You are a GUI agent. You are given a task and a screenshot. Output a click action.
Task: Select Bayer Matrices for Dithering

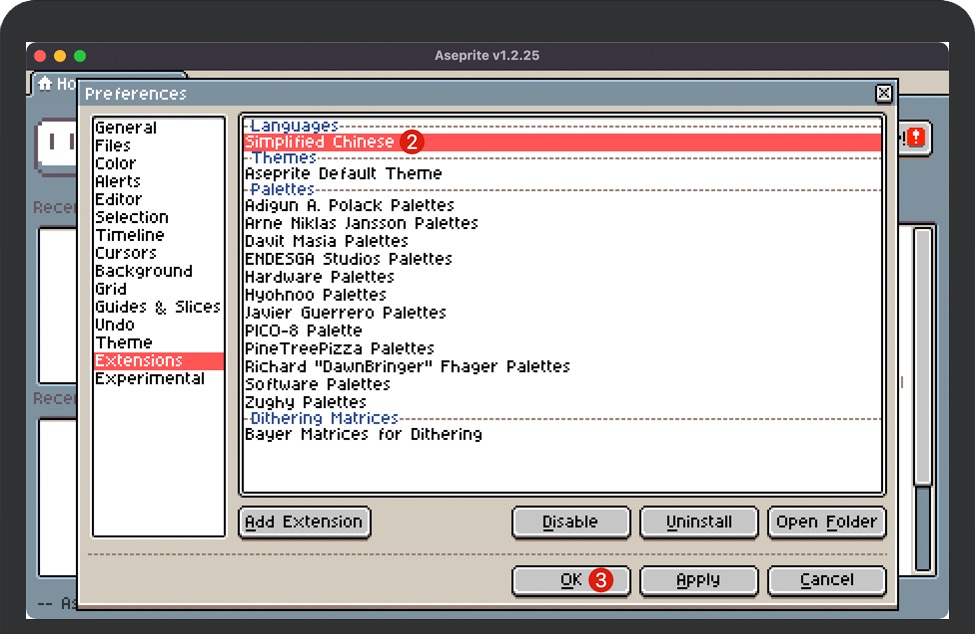point(363,435)
